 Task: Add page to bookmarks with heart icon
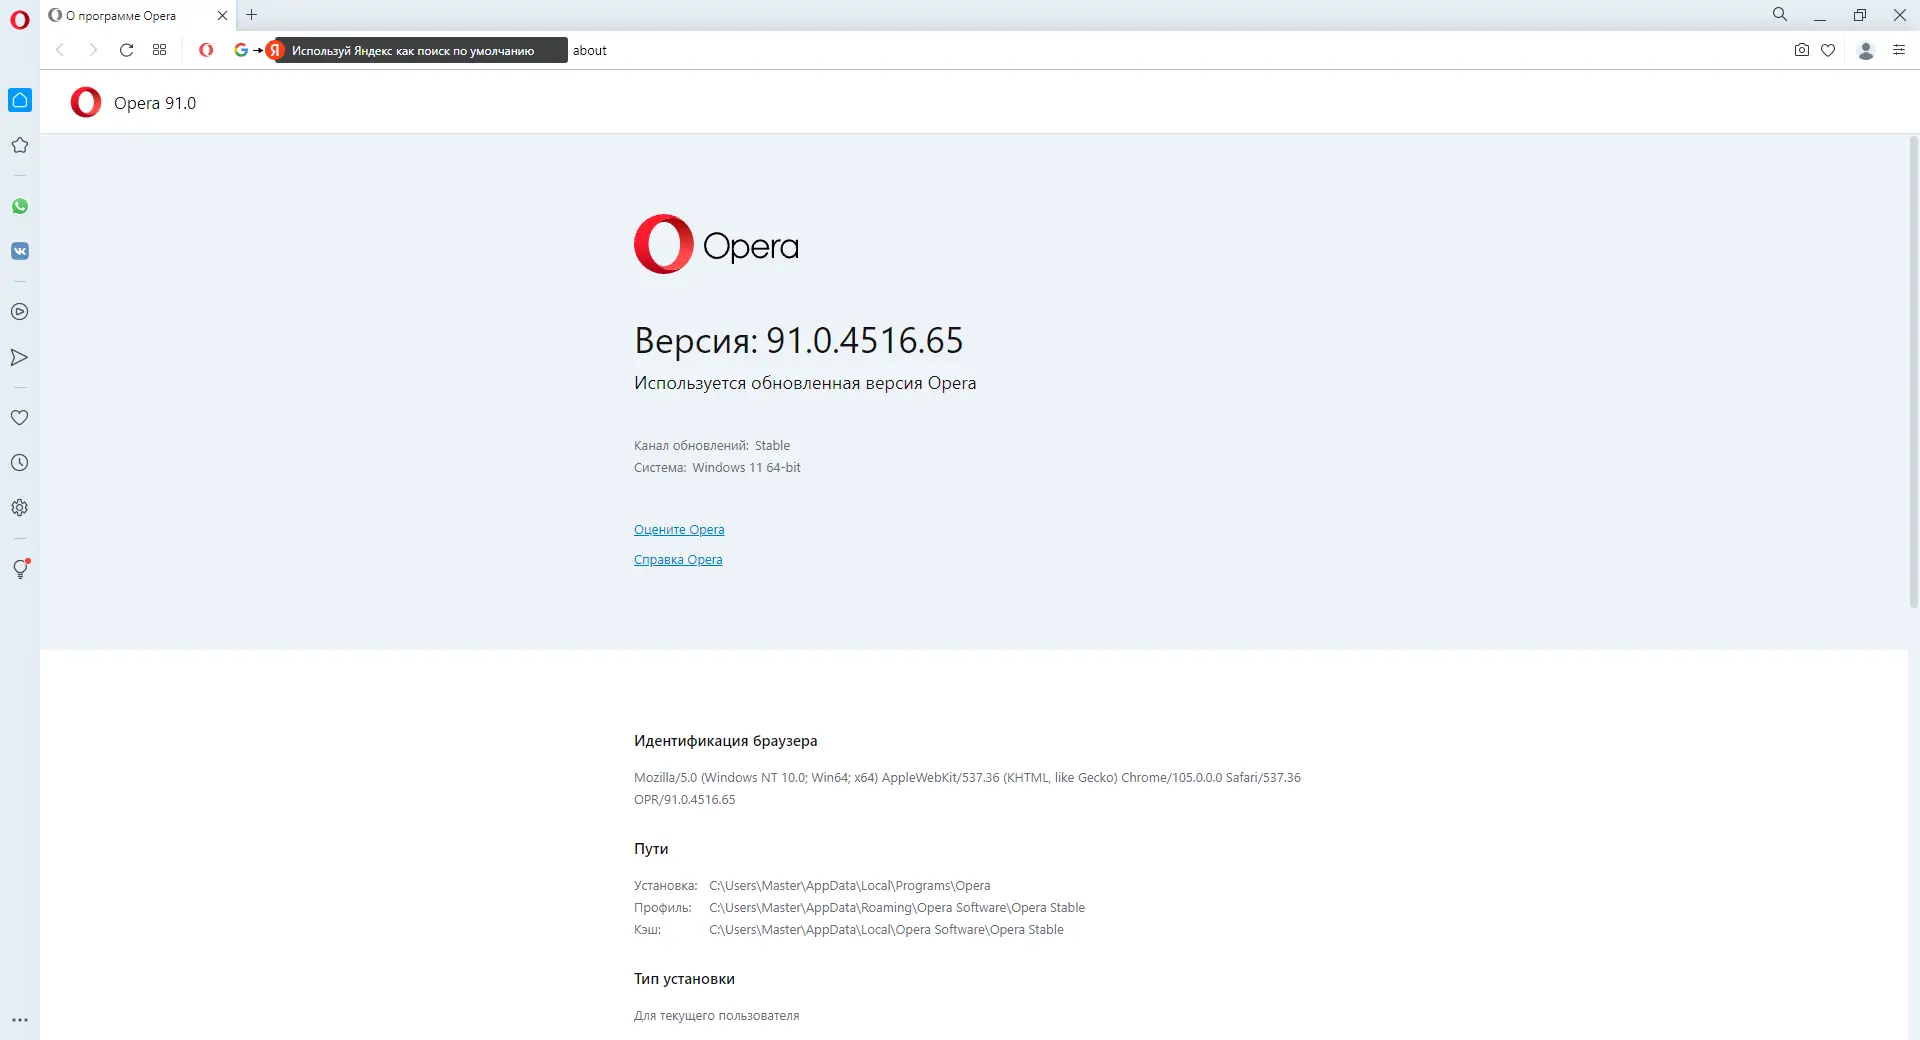click(x=1828, y=50)
